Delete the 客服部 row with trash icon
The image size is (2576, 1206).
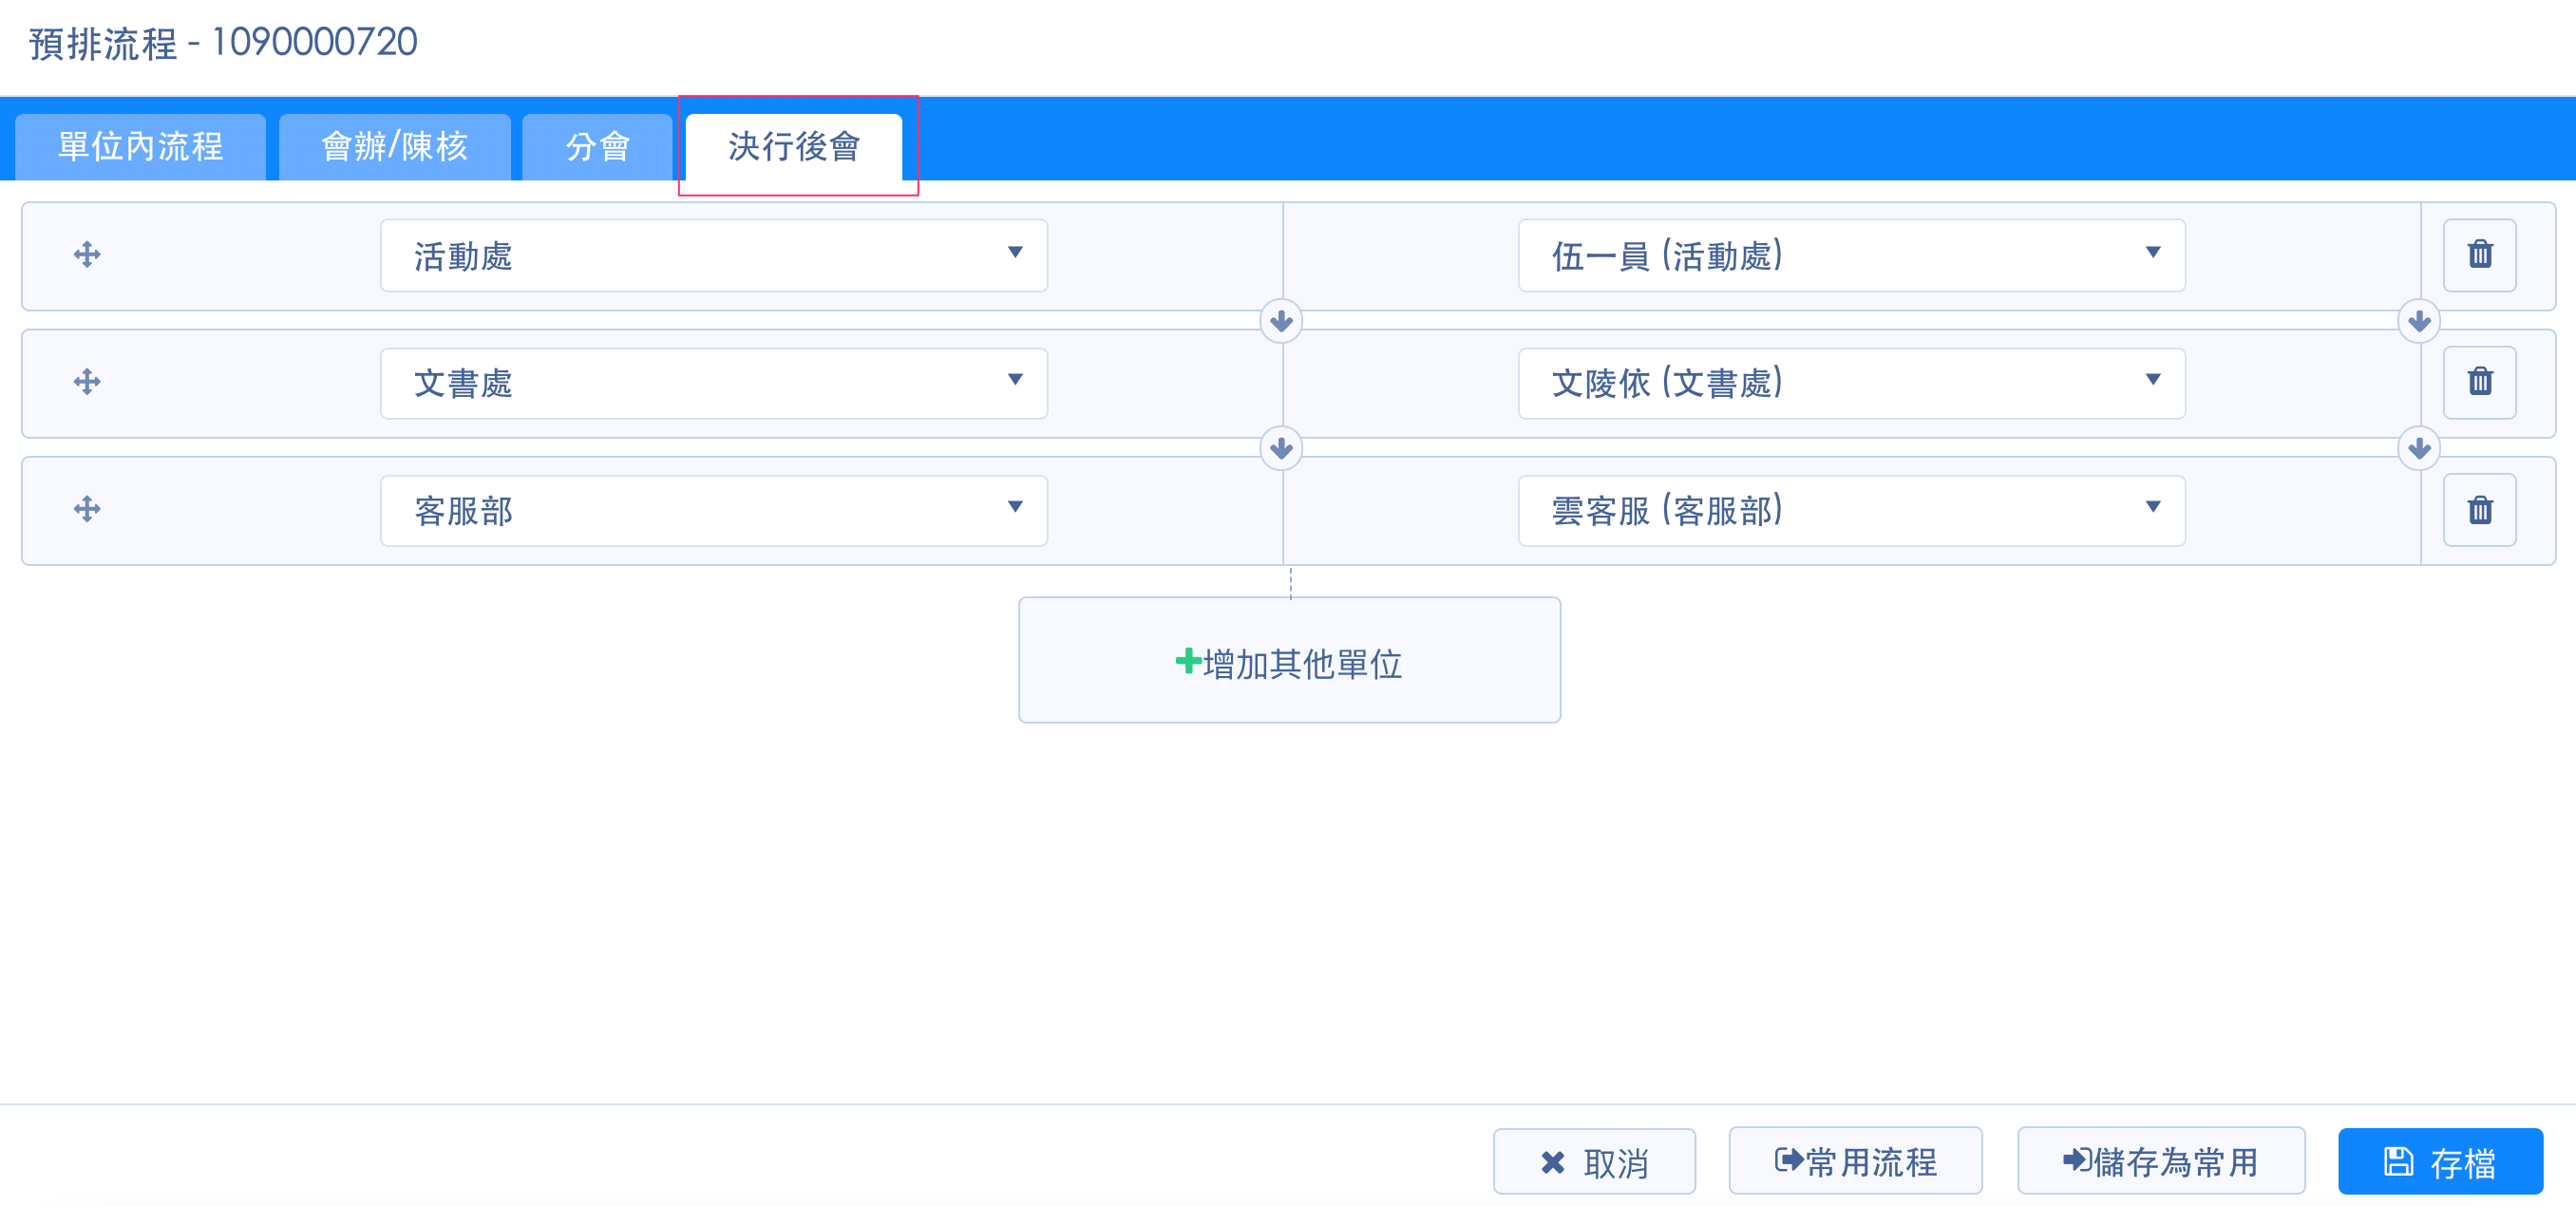tap(2478, 510)
